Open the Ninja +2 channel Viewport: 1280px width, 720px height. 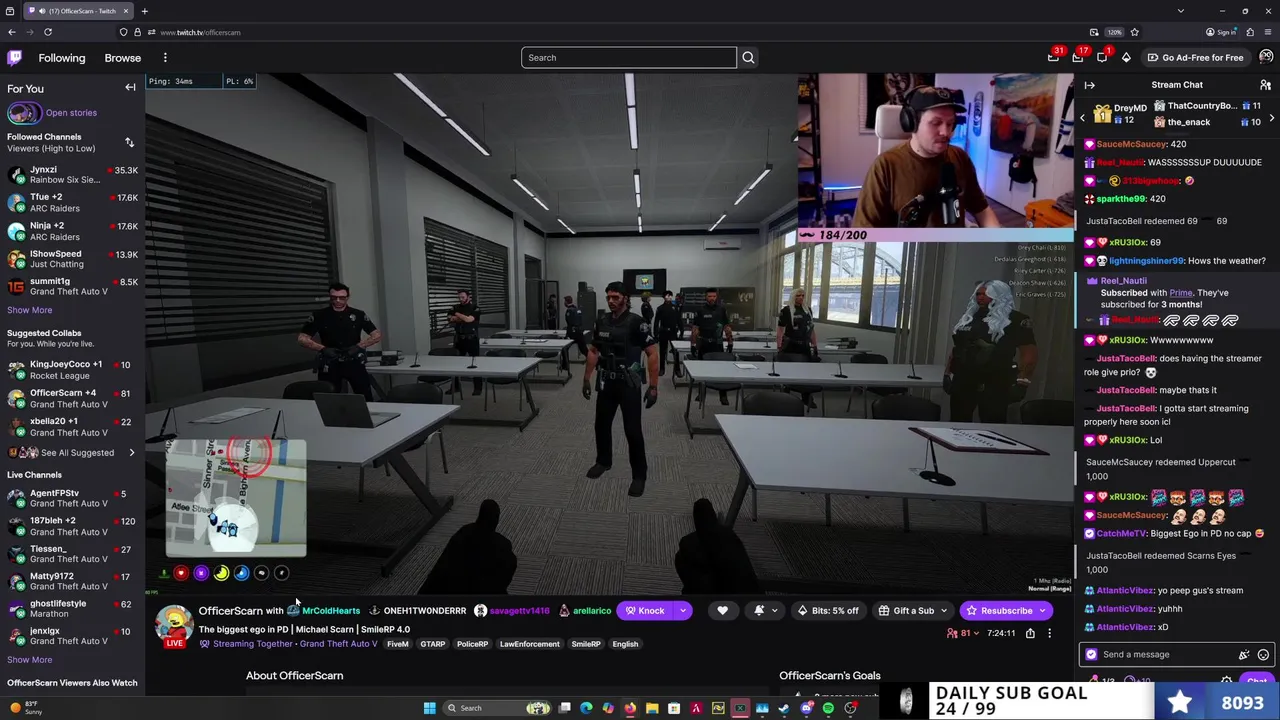click(72, 231)
